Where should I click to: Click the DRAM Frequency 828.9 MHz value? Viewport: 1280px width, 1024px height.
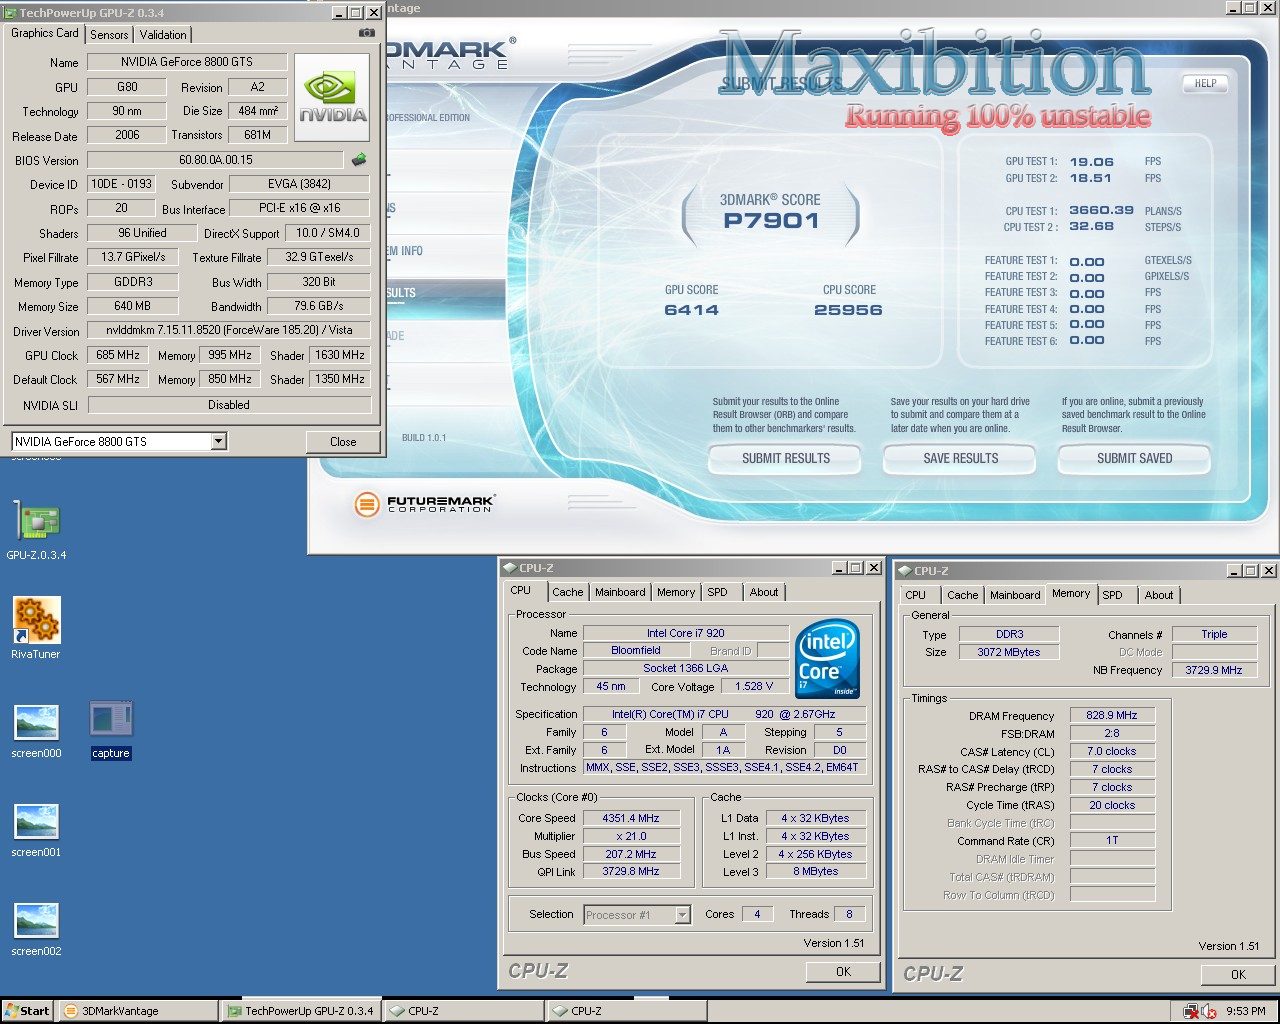[1112, 716]
